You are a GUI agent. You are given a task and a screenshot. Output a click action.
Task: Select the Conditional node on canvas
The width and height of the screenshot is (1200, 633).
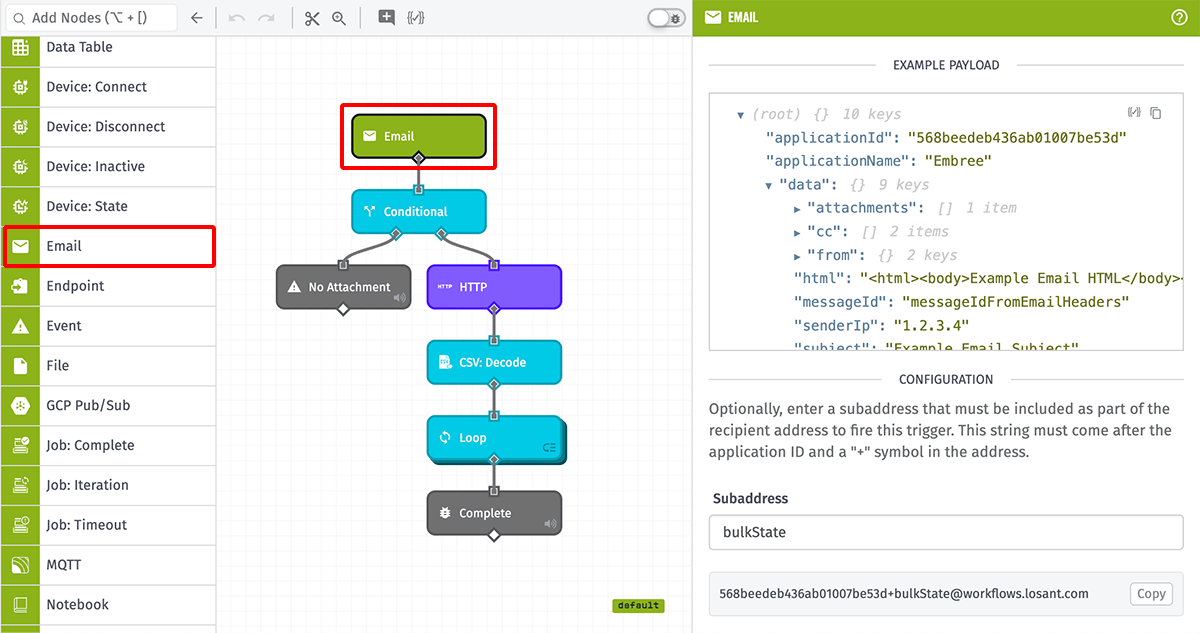click(x=418, y=211)
